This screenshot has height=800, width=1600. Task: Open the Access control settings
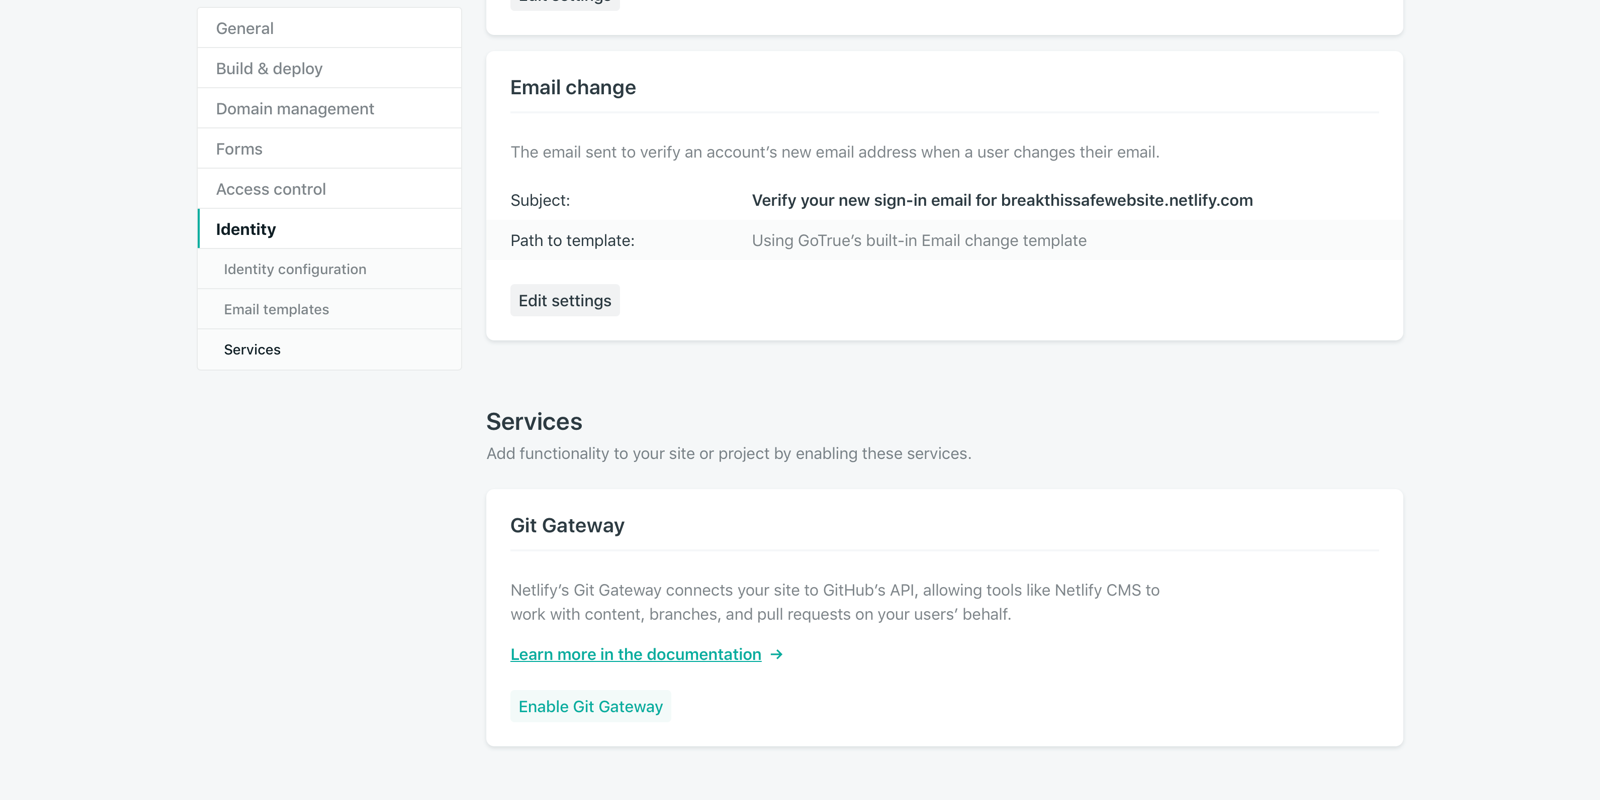(271, 189)
